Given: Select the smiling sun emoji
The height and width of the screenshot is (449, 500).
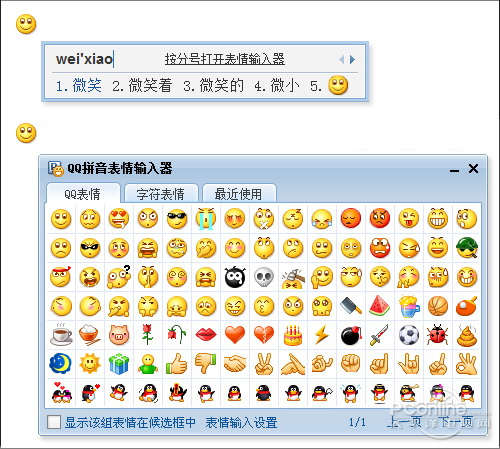Looking at the screenshot, I should (90, 364).
